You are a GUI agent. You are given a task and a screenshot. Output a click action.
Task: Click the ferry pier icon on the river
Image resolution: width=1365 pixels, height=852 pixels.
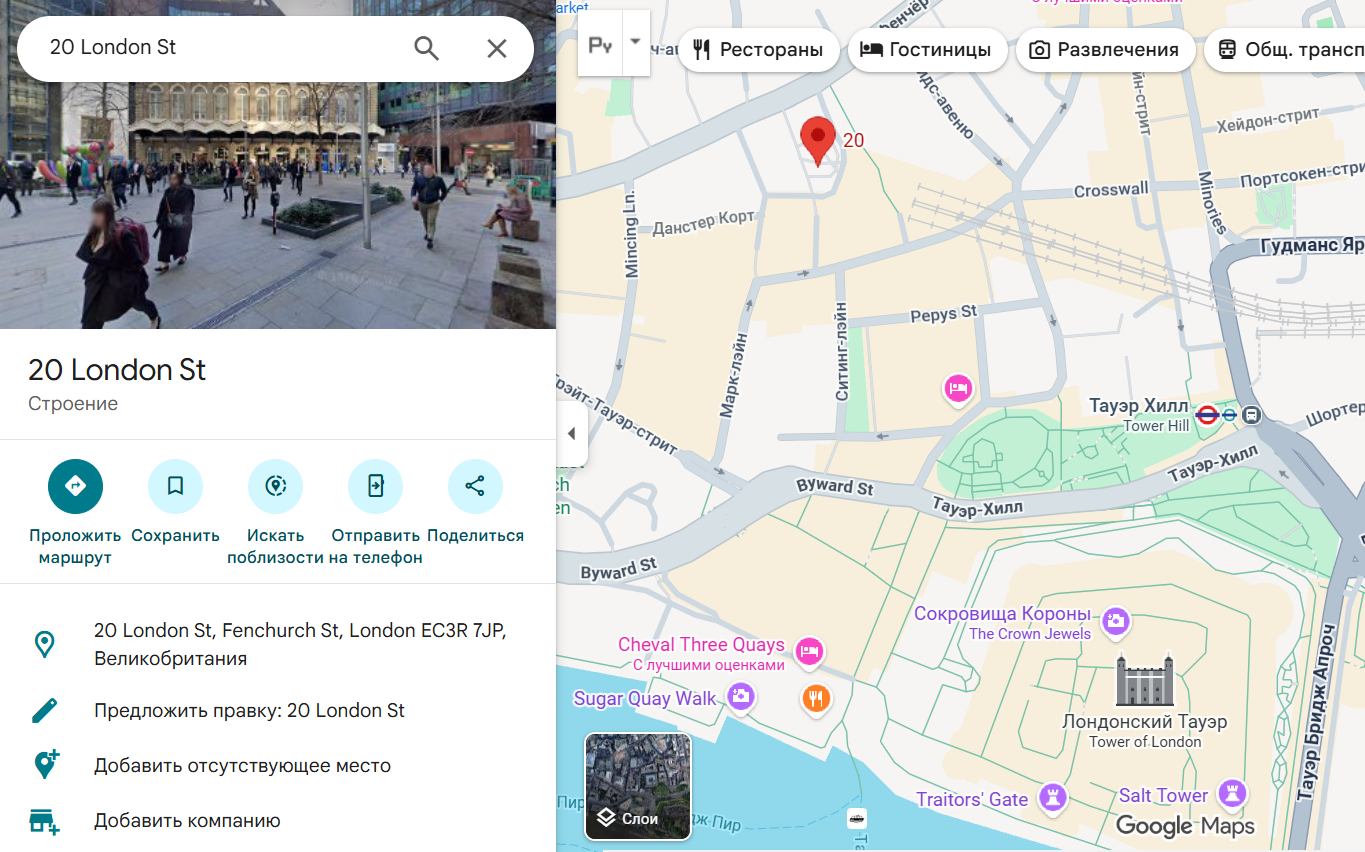point(857,818)
